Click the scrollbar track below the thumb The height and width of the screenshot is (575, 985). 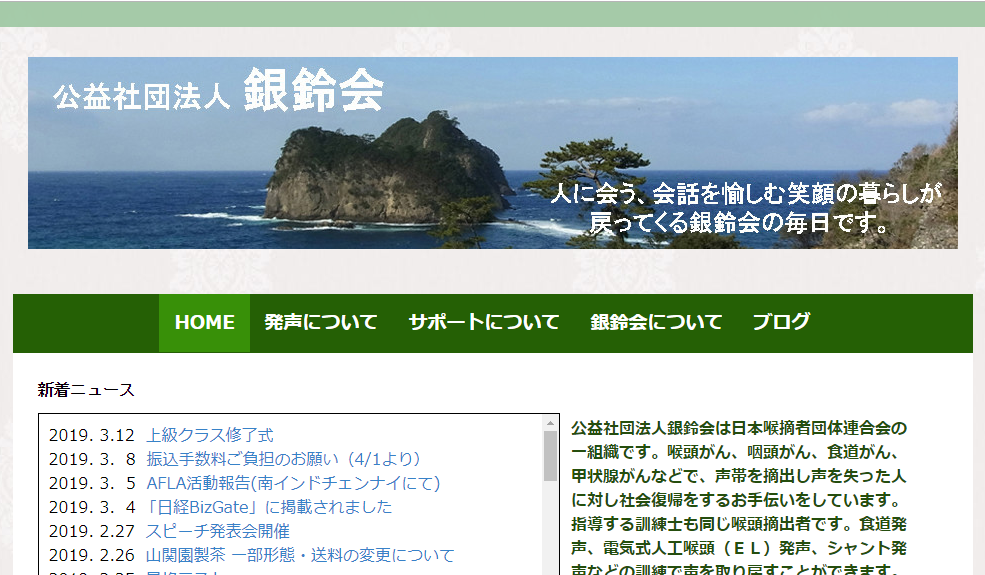[550, 530]
